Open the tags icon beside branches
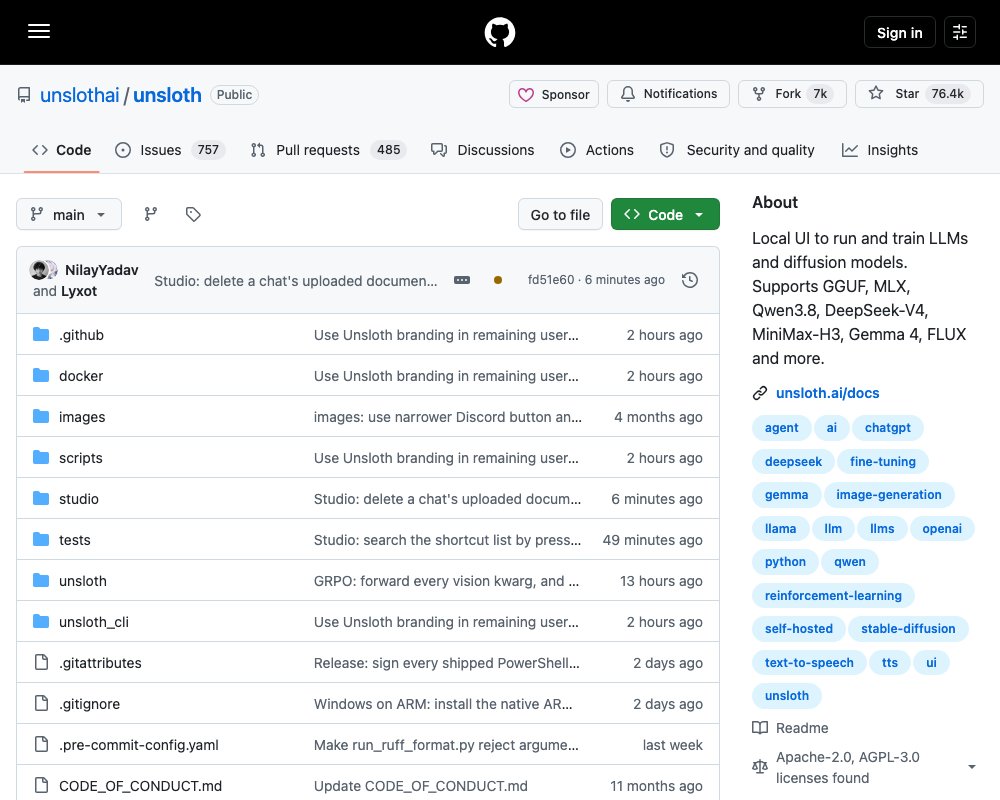 click(193, 214)
